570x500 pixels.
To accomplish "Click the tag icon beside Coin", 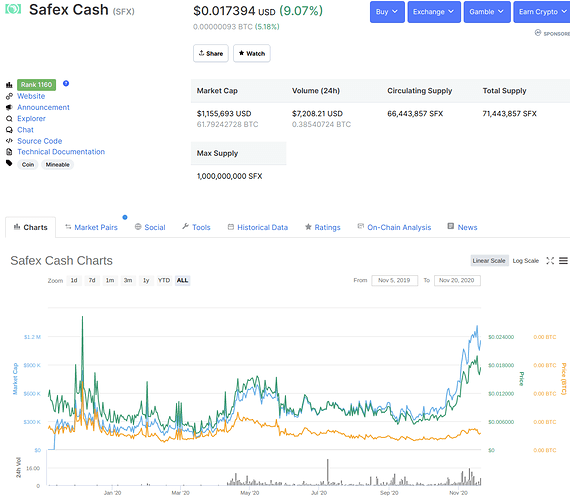I will click(x=9, y=163).
